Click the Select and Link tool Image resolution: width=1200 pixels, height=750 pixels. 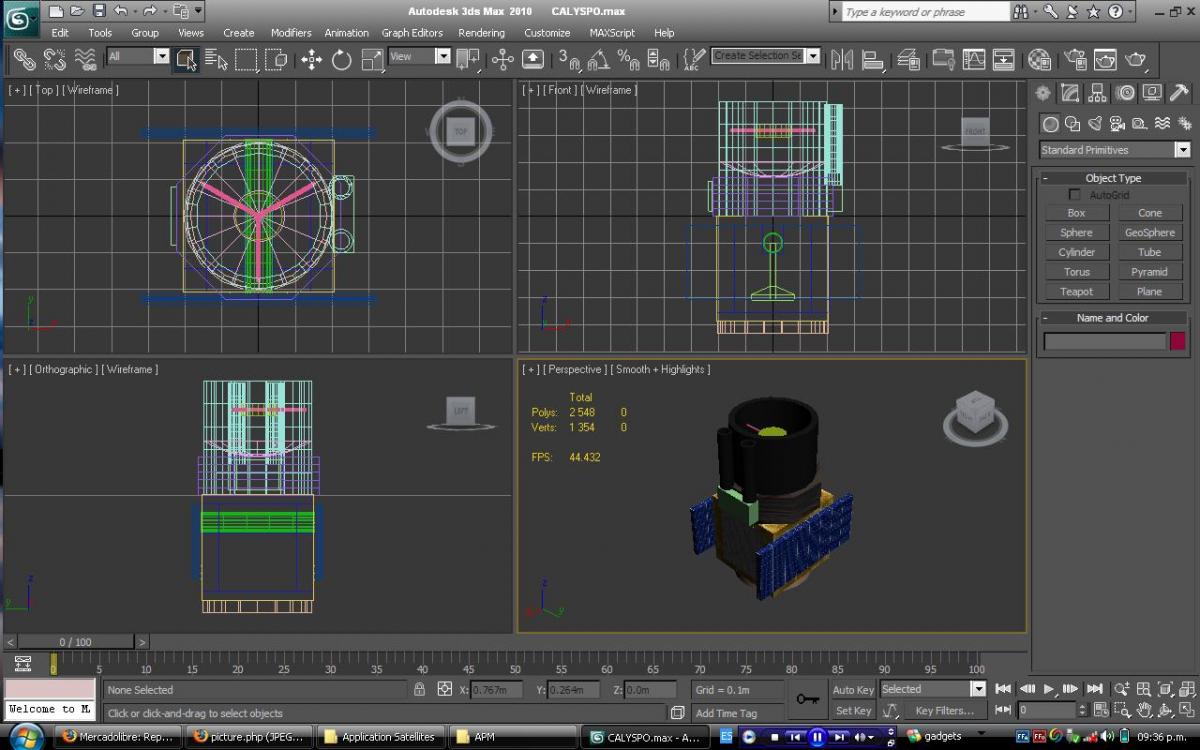24,59
